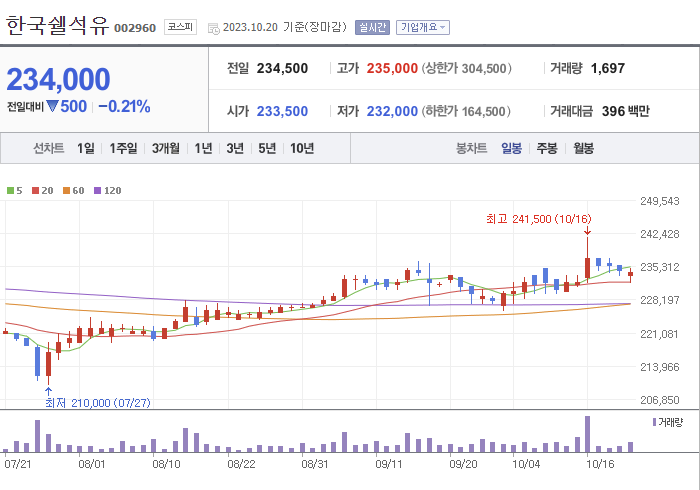Switch to the 일봉 candlestick chart
The height and width of the screenshot is (490, 700).
click(511, 148)
